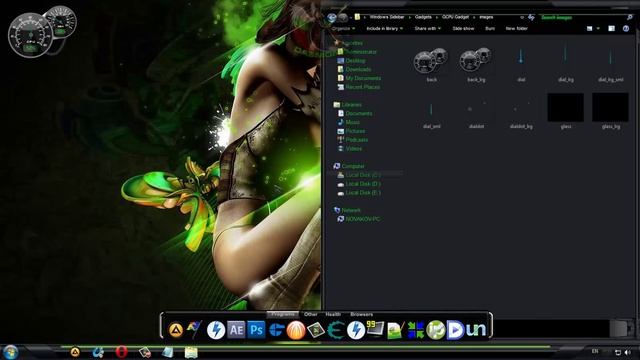Open Local Disk (E:) in the navigation pane
Screen dimensions: 640x360
pos(359,193)
